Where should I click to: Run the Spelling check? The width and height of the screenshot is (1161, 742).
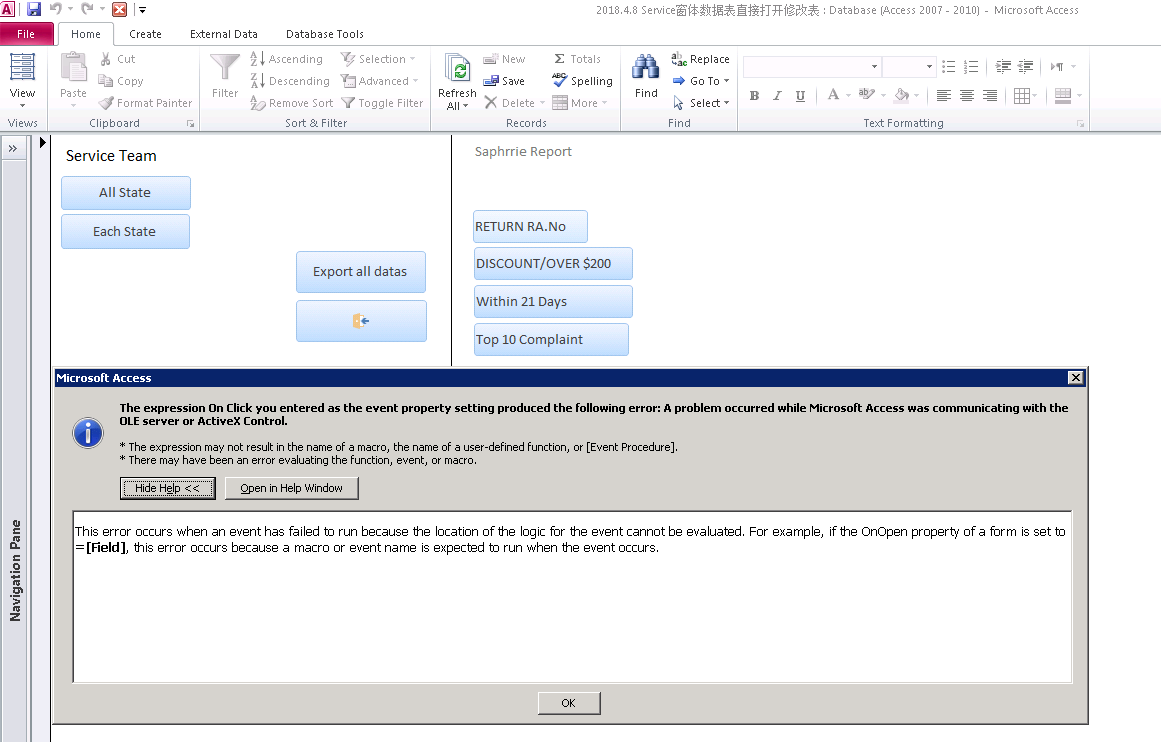tap(583, 81)
